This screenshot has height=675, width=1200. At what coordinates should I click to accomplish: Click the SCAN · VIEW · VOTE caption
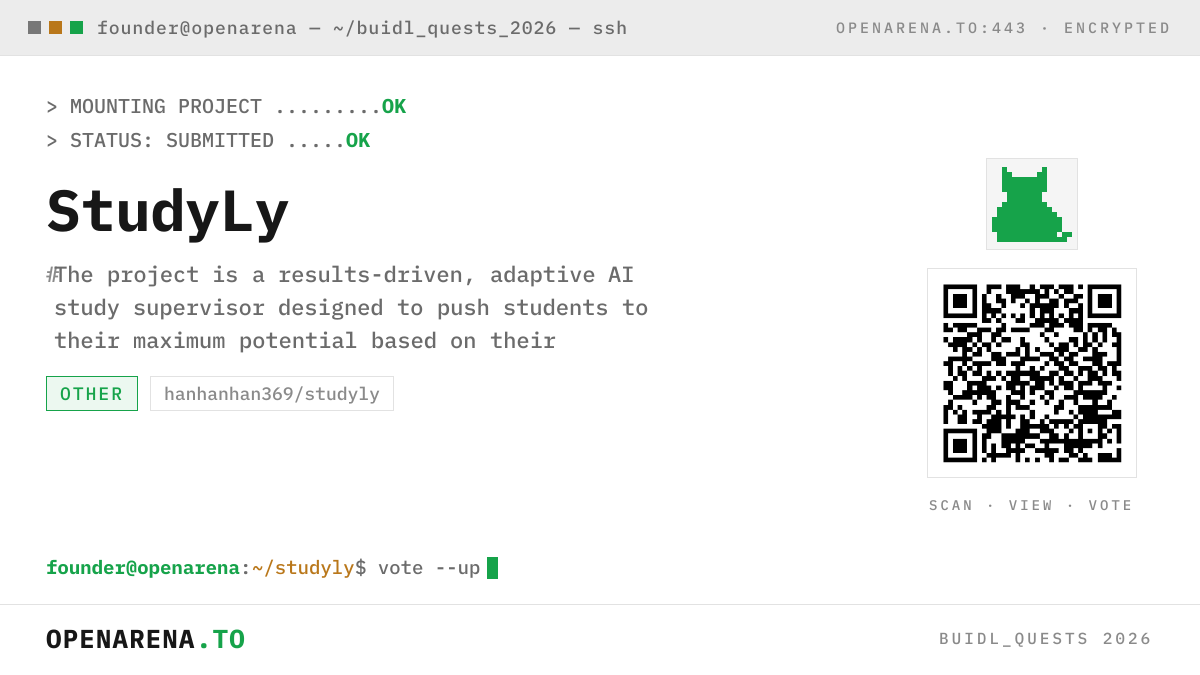(x=1031, y=506)
